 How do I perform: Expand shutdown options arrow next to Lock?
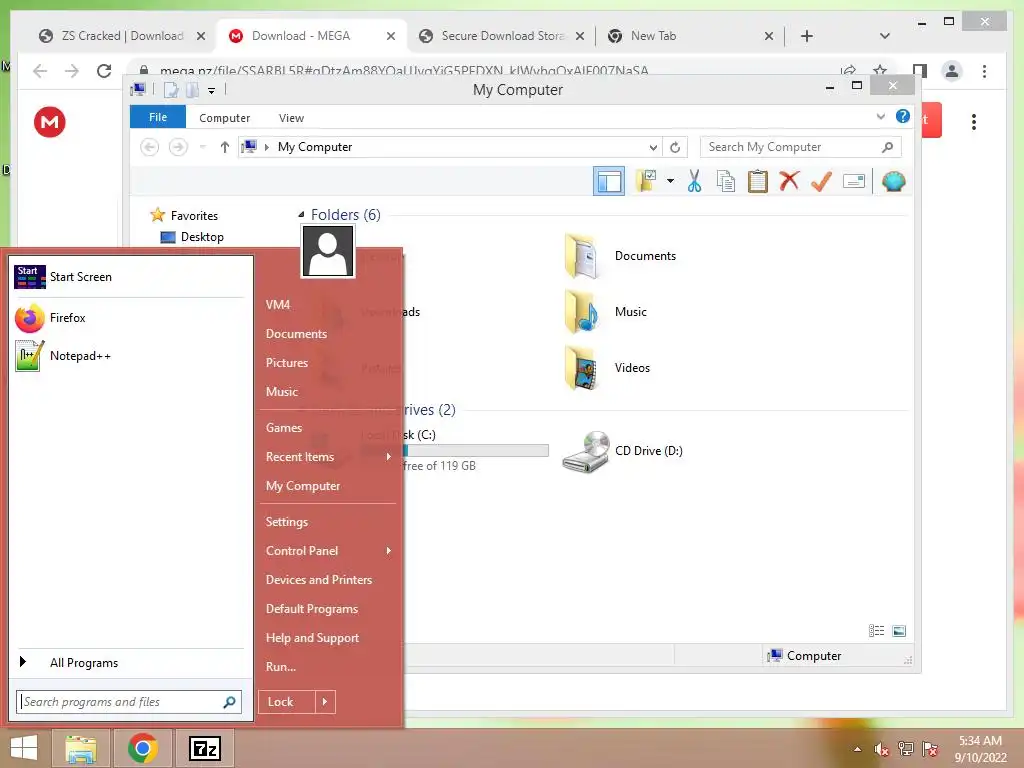(325, 702)
